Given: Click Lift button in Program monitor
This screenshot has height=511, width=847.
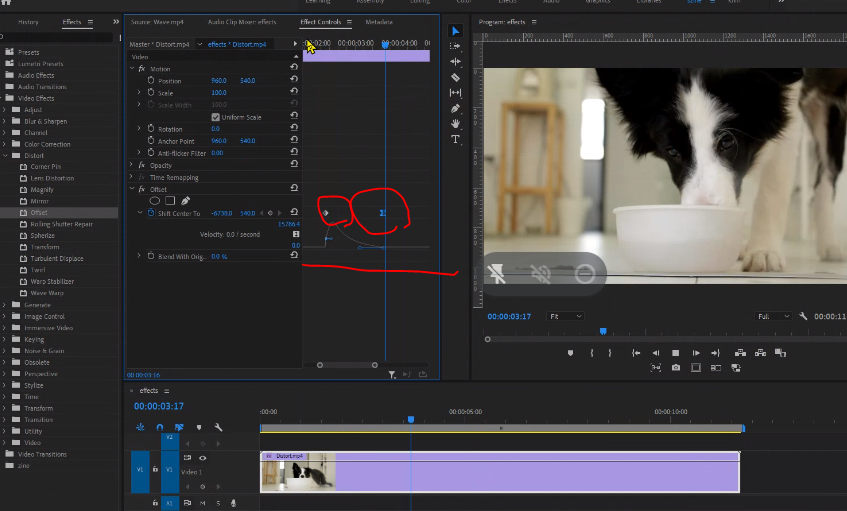Looking at the screenshot, I should [740, 353].
